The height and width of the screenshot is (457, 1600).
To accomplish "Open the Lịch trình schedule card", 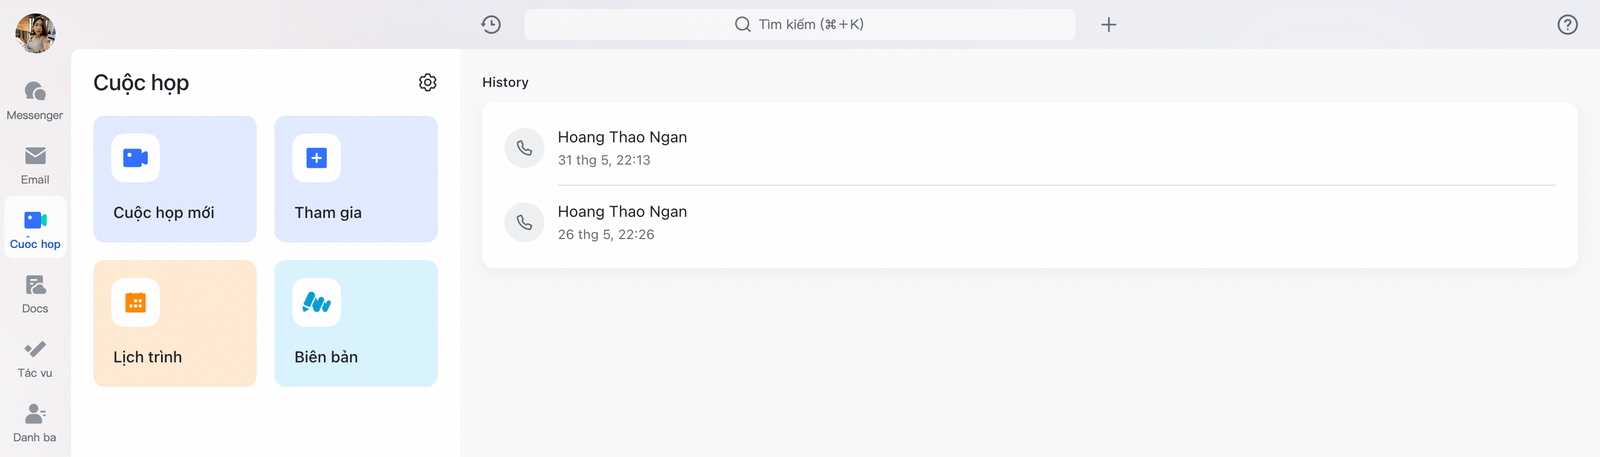I will [175, 323].
